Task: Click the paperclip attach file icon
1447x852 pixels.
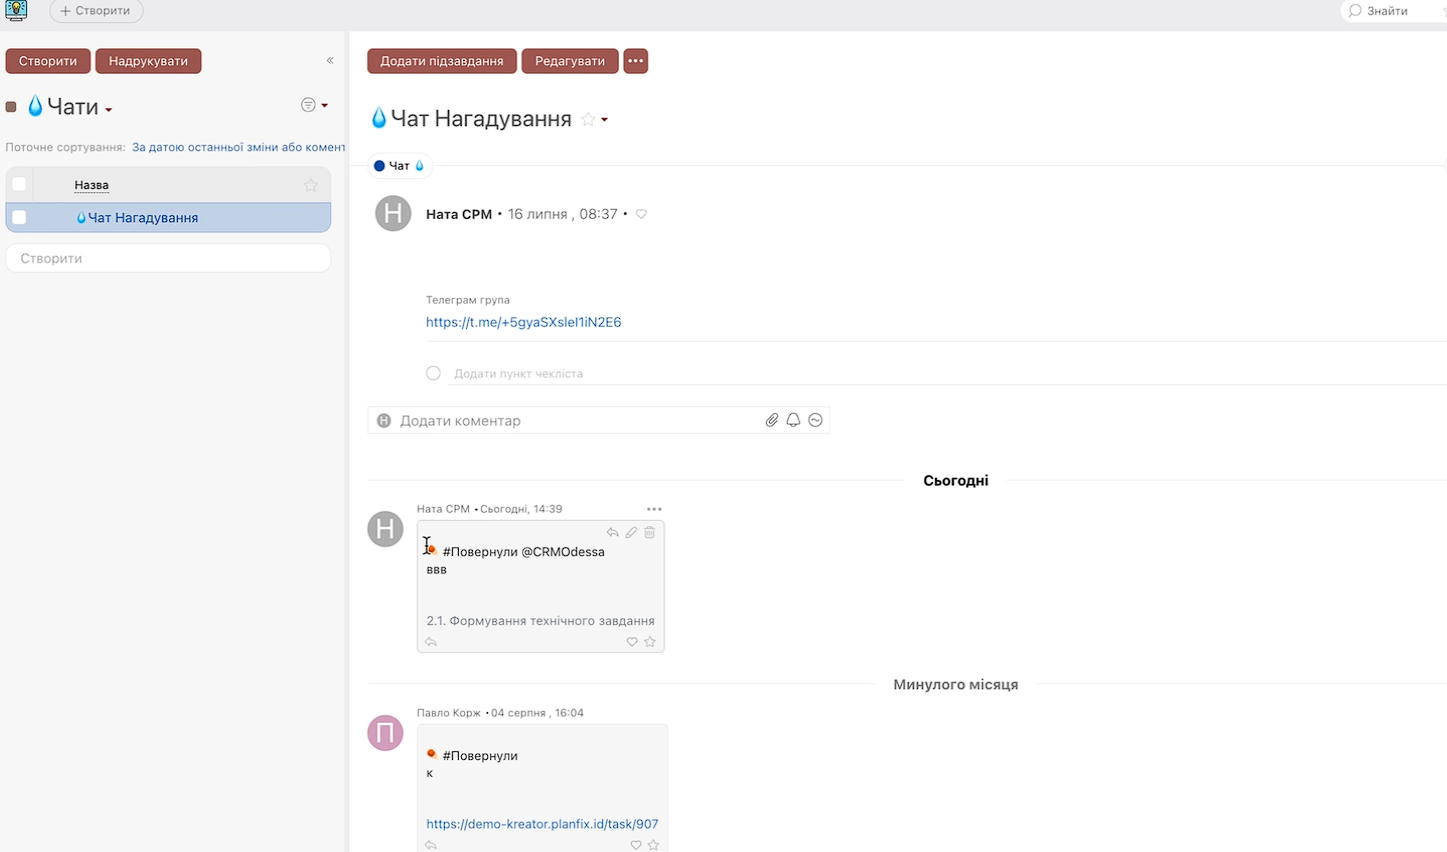Action: click(771, 421)
